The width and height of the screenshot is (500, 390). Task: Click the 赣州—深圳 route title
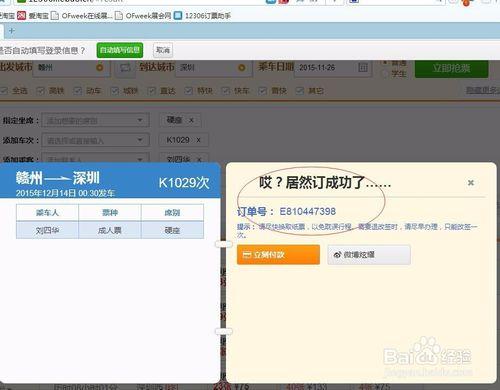pyautogui.click(x=58, y=178)
